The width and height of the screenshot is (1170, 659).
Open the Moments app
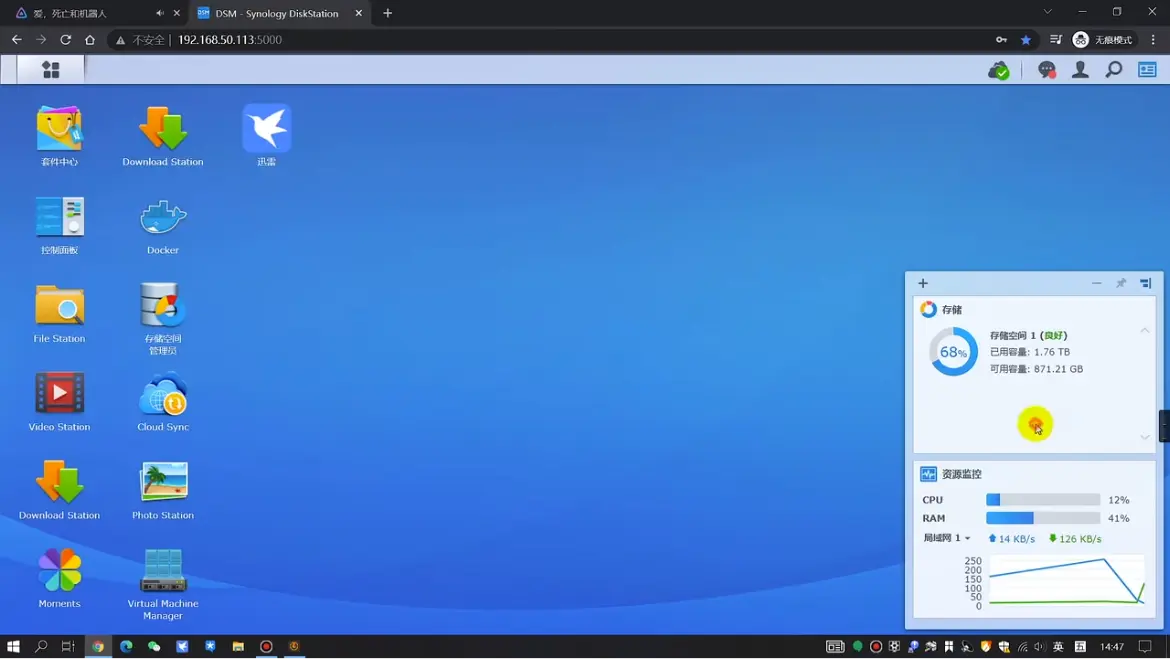pos(59,571)
